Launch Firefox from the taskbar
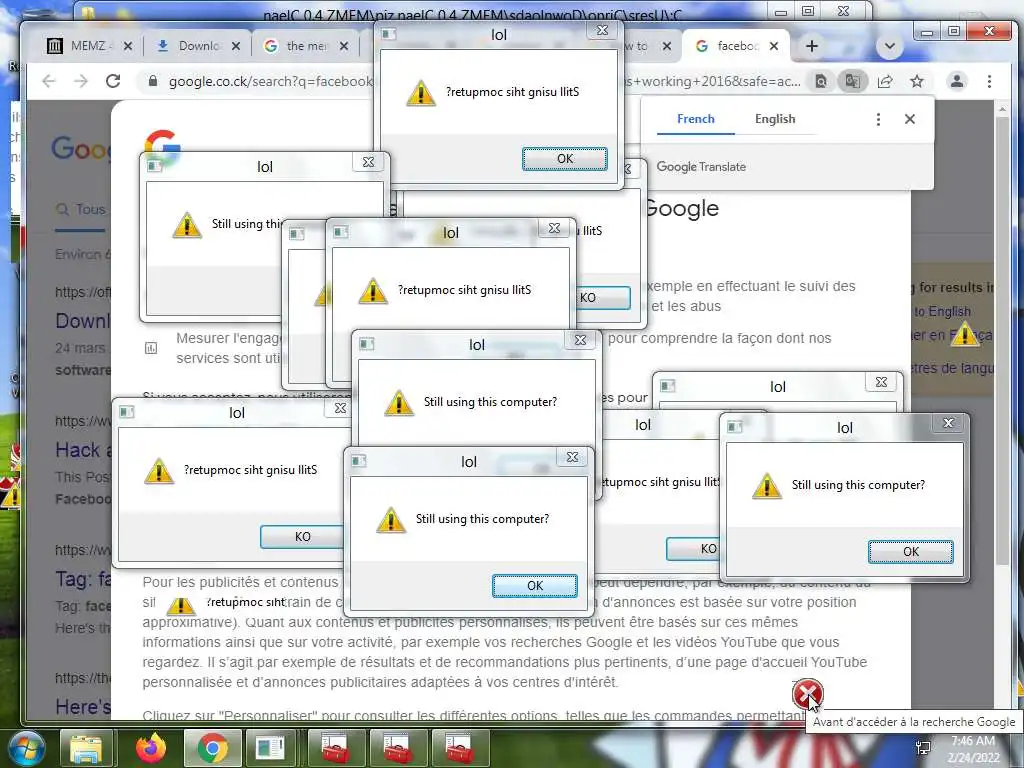The width and height of the screenshot is (1024, 768). (151, 748)
